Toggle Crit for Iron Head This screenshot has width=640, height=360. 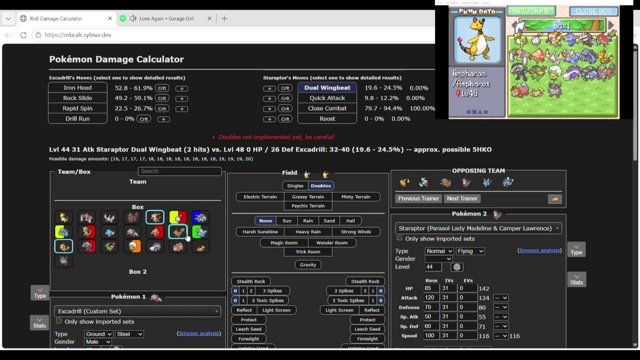(x=162, y=88)
